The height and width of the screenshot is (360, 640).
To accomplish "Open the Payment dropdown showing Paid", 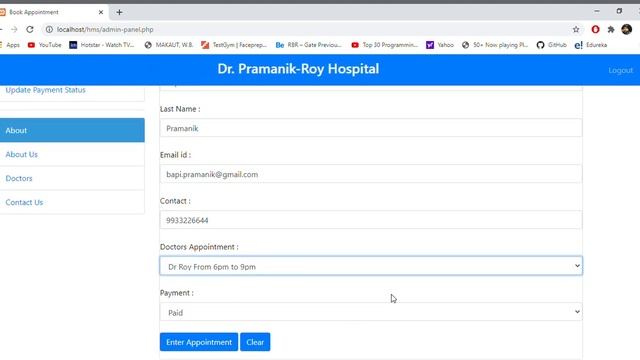I will (x=371, y=312).
